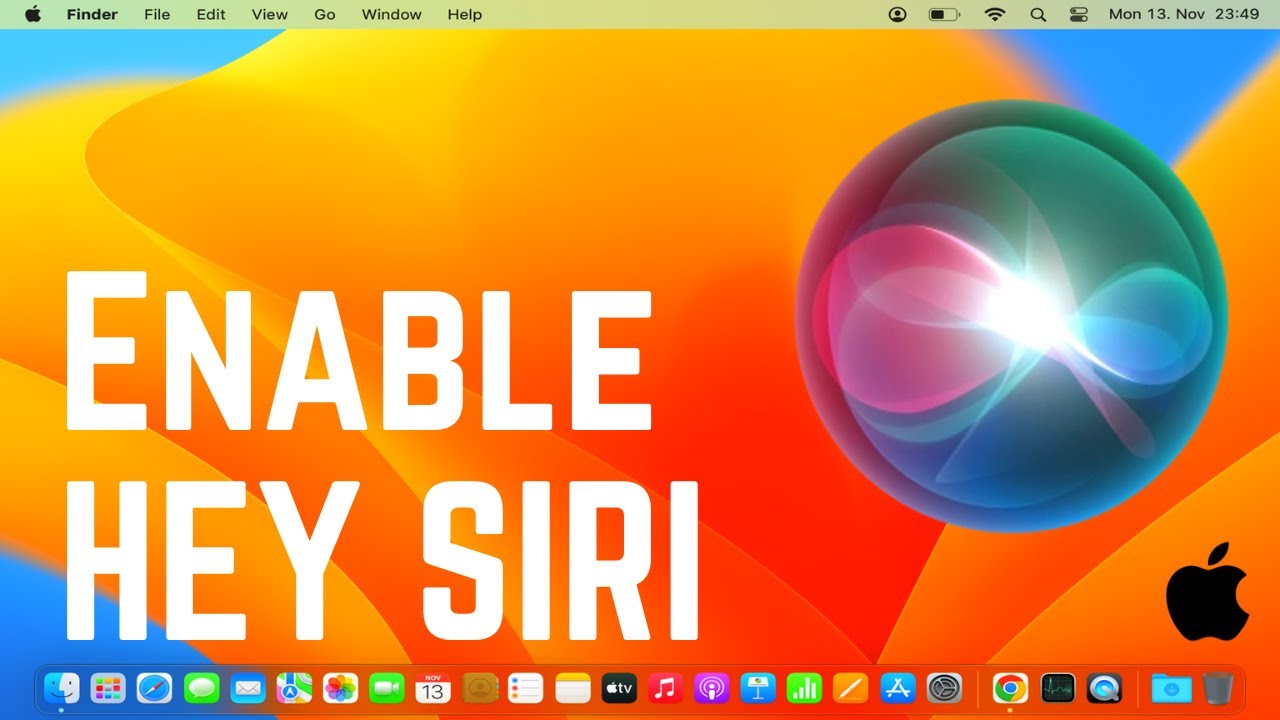Launch Google Chrome from the Dock
Image resolution: width=1280 pixels, height=720 pixels.
[1010, 688]
